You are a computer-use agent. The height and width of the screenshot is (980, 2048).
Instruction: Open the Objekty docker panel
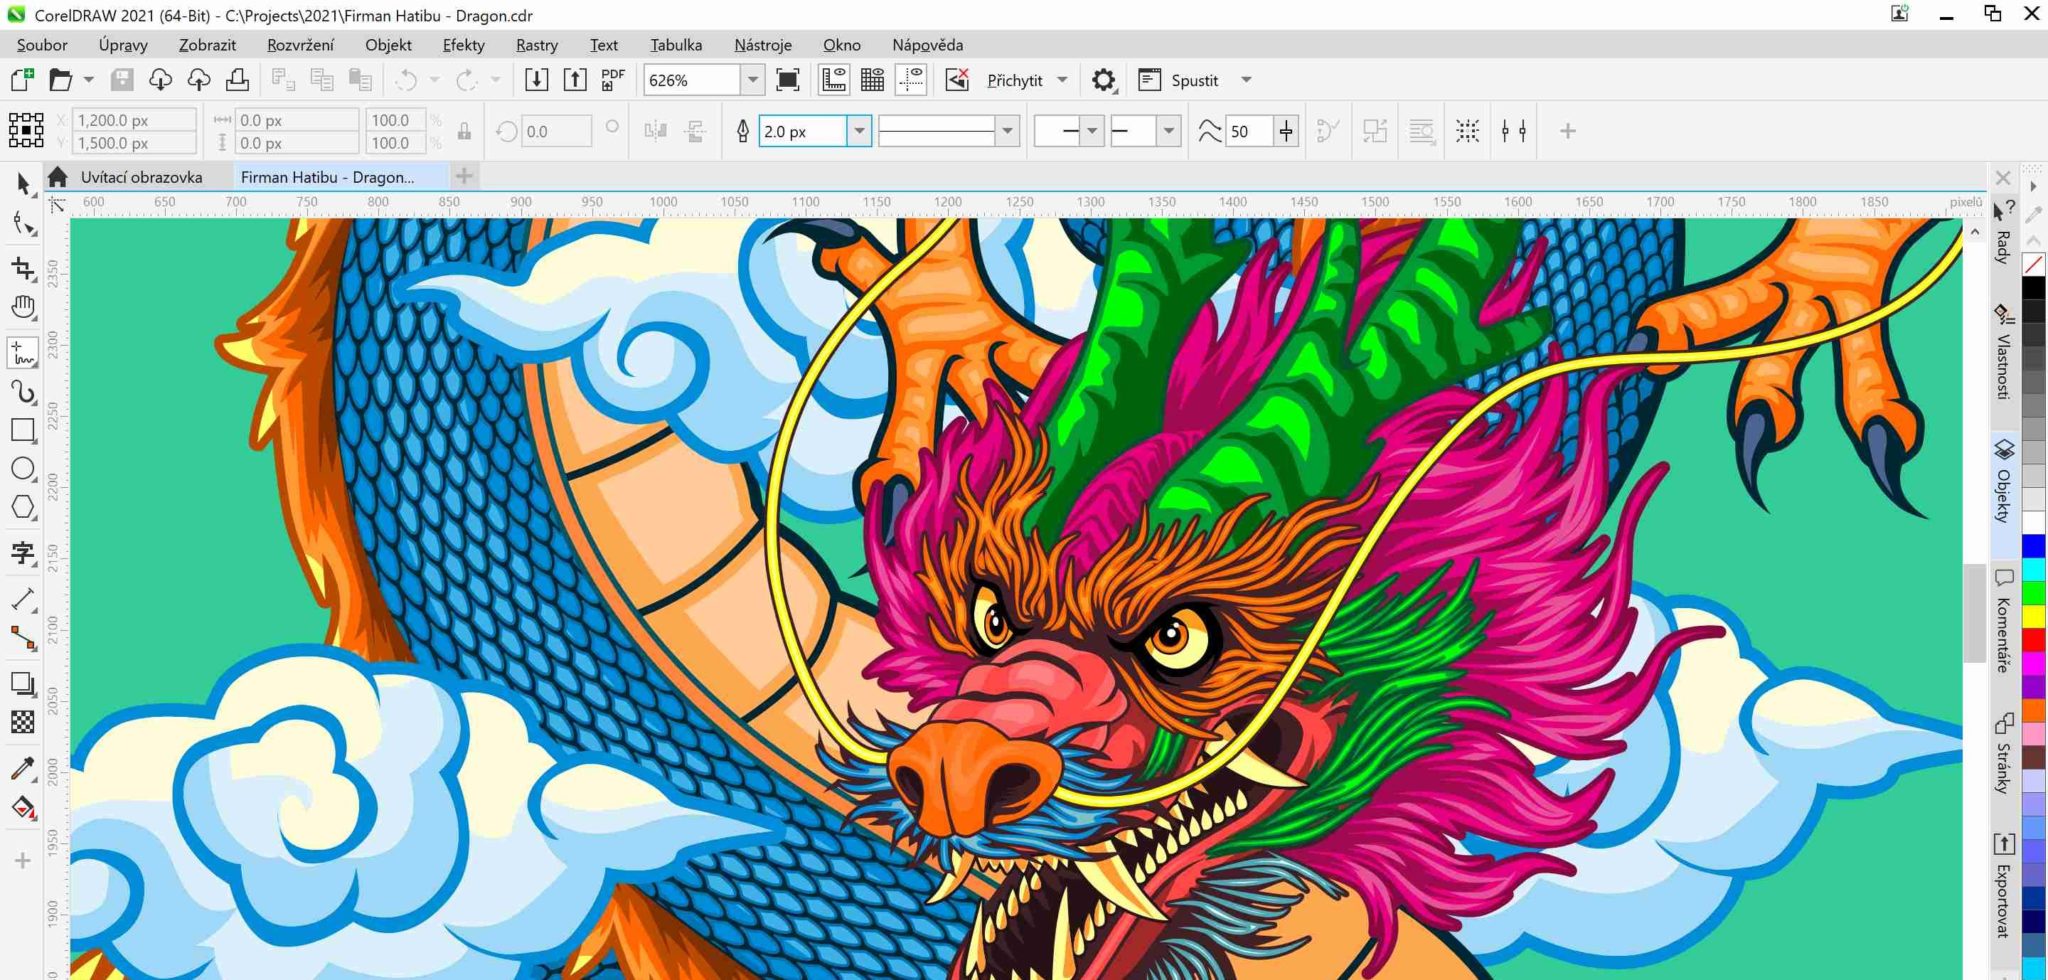[2003, 484]
